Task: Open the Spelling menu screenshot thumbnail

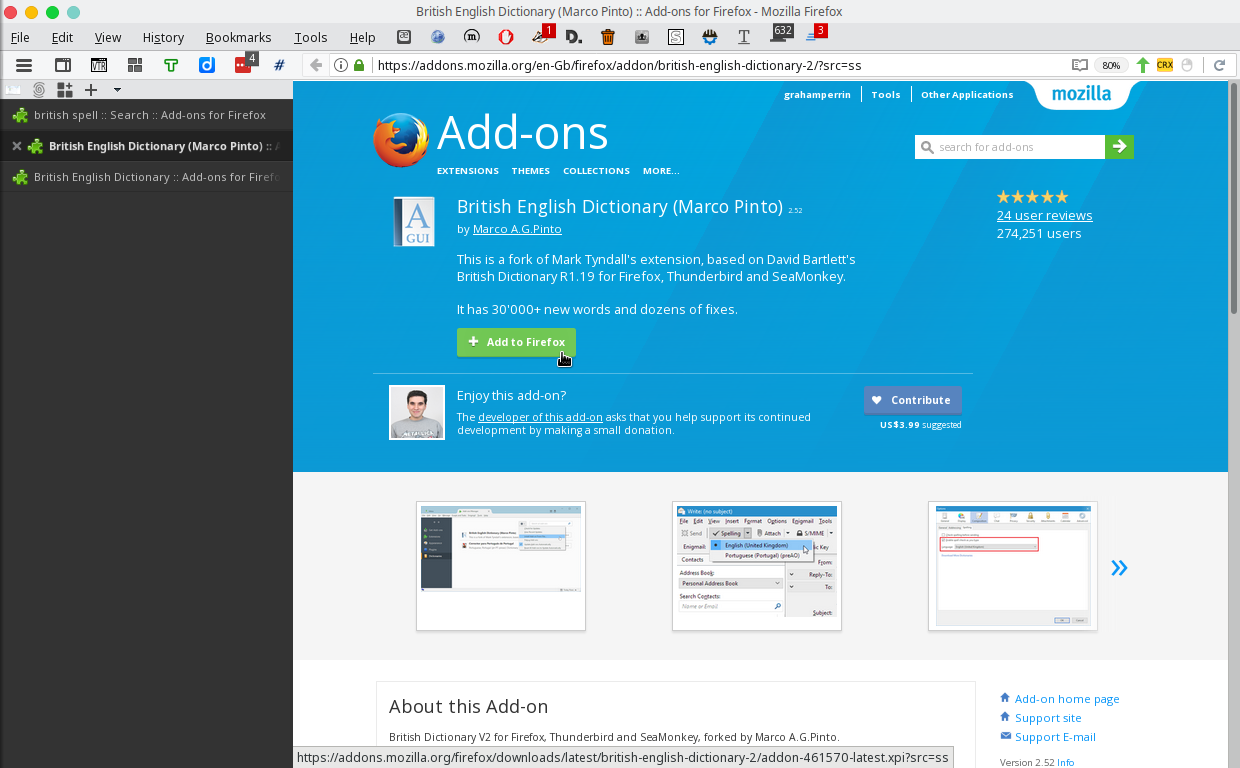Action: 757,566
